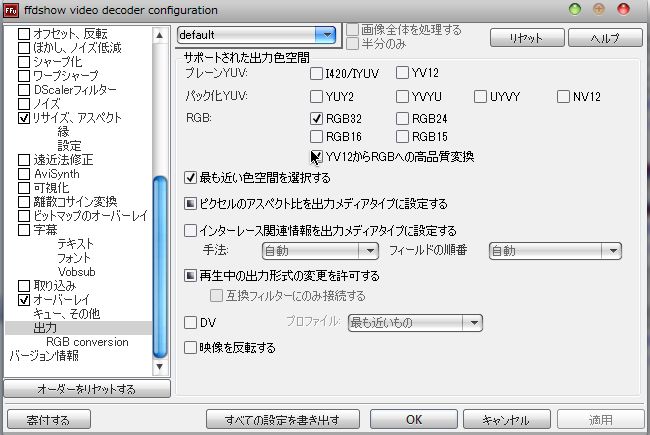Toggle YV12からRGBへの高品質変換 checkbox
The image size is (650, 435).
pyautogui.click(x=316, y=157)
